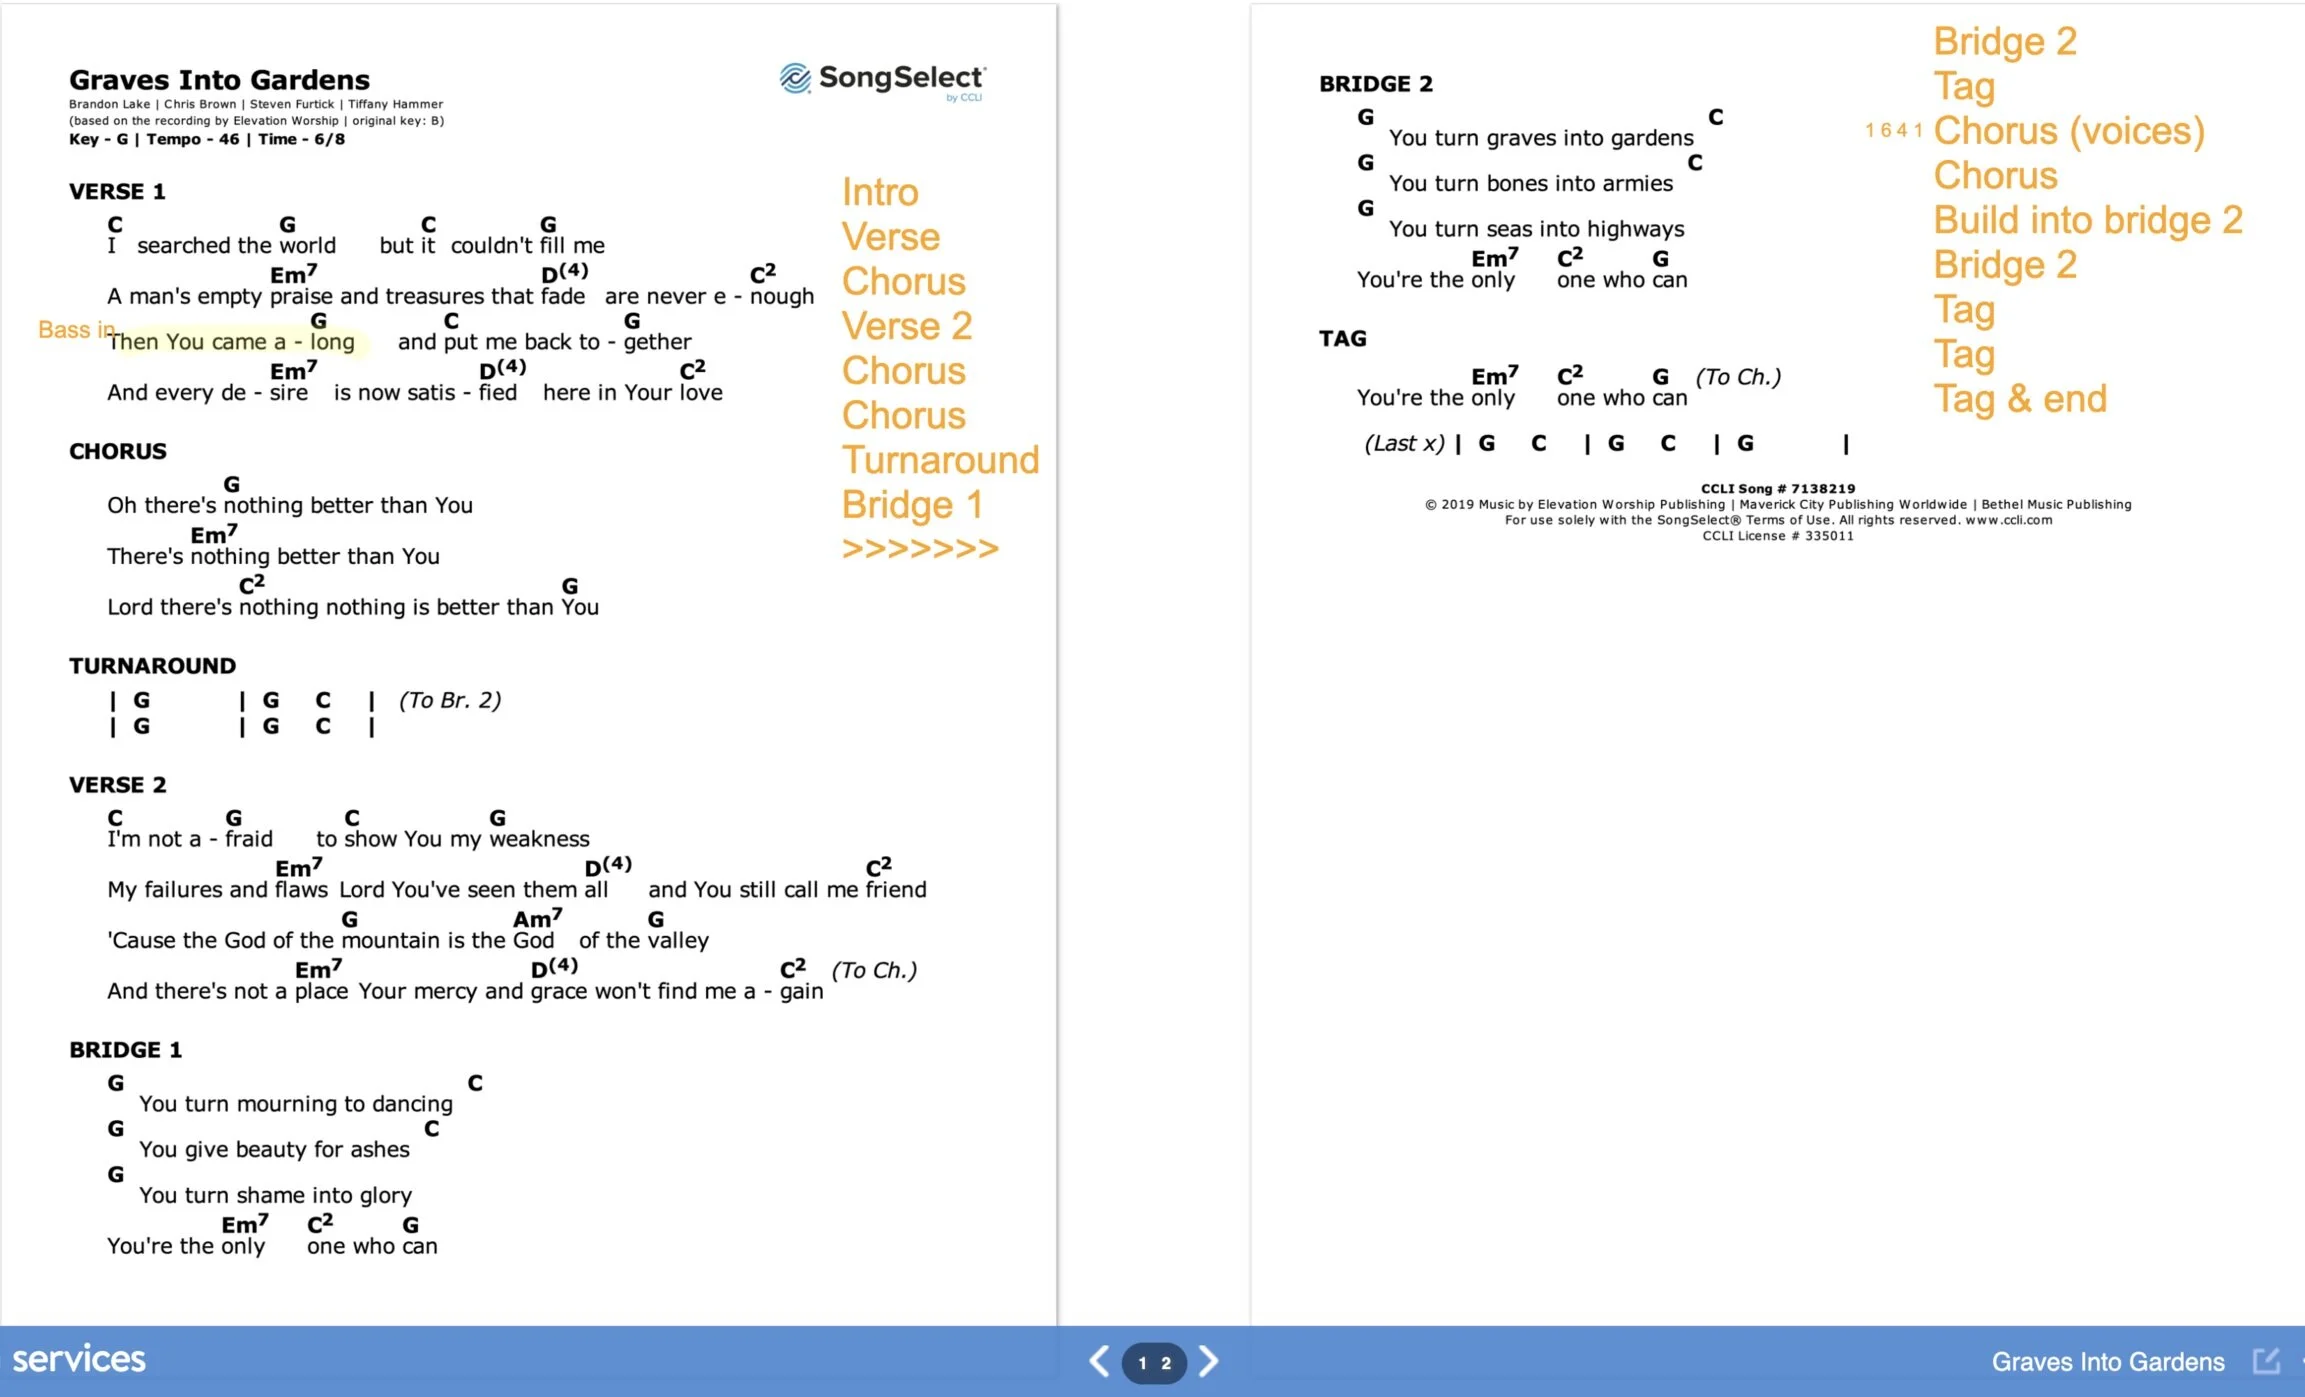Select the orange Intro annotation
Image resolution: width=2305 pixels, height=1397 pixels.
tap(881, 191)
